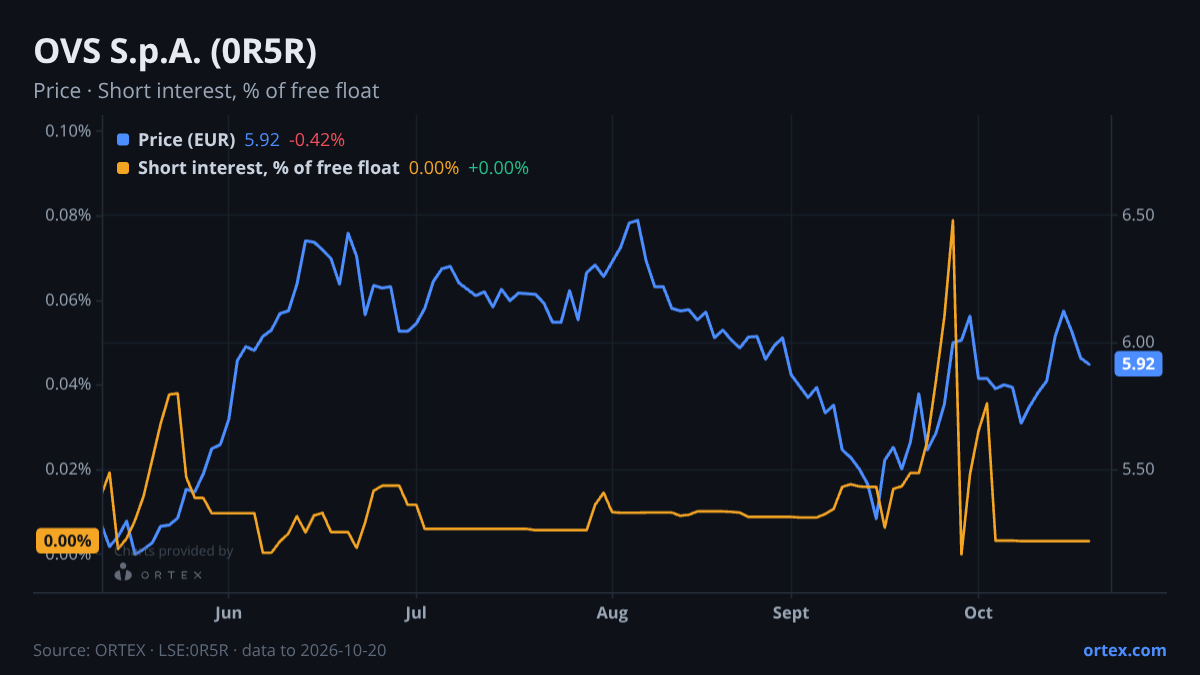The width and height of the screenshot is (1200, 675).
Task: Open the ortex.com link
Action: point(1124,650)
